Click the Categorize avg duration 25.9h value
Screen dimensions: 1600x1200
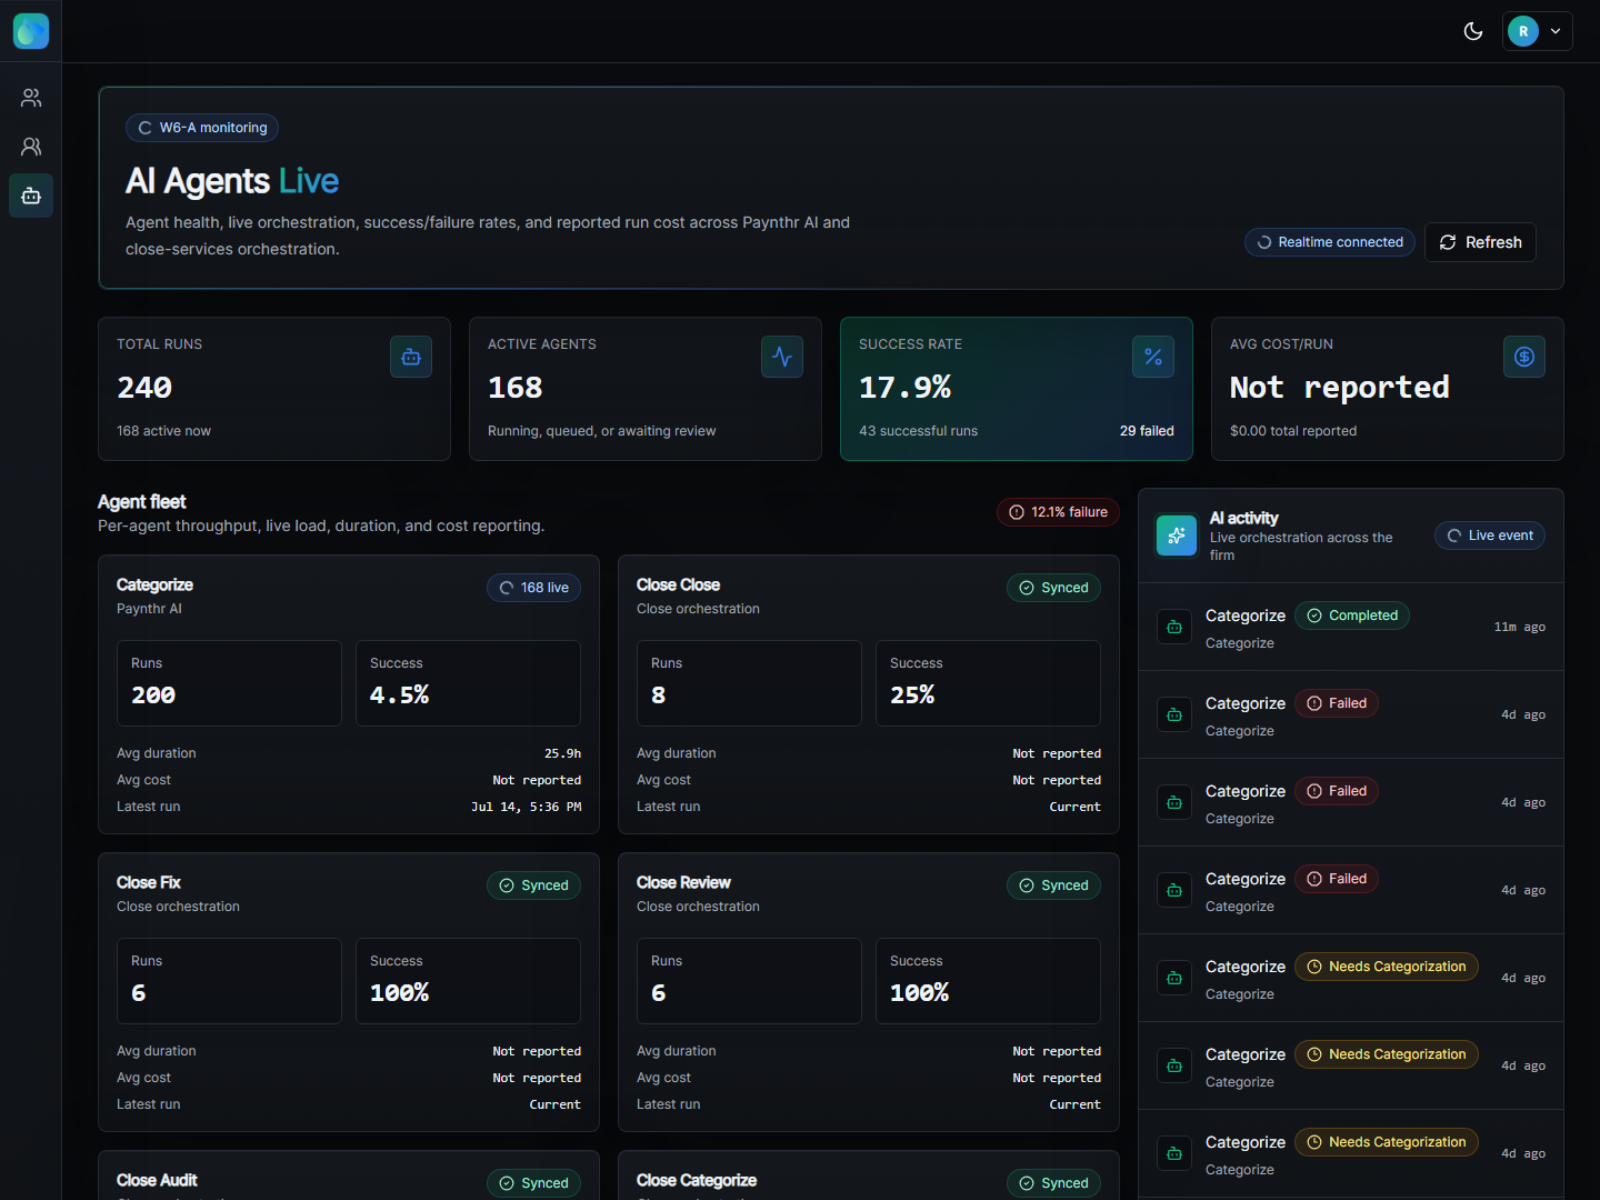tap(563, 754)
